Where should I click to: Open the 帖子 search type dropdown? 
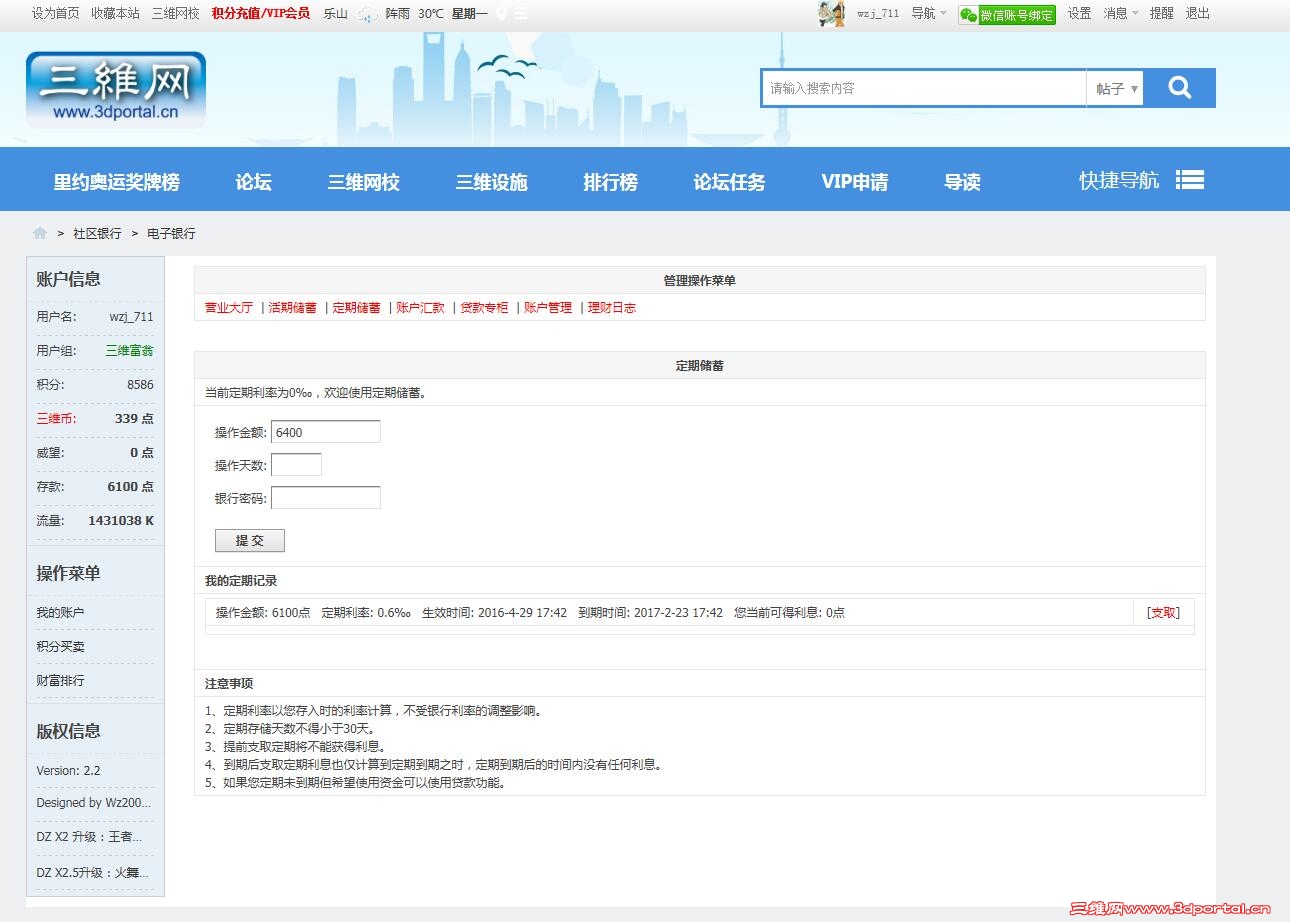(x=1114, y=87)
